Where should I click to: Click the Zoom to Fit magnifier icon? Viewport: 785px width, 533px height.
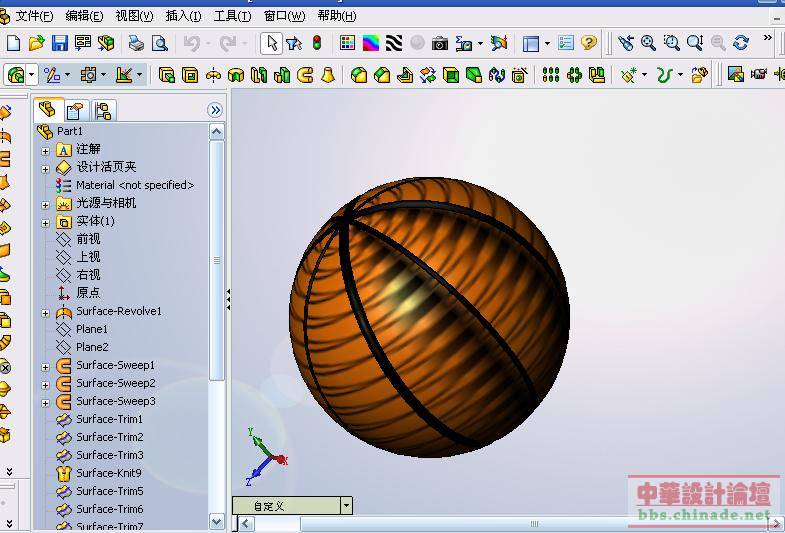click(x=649, y=43)
